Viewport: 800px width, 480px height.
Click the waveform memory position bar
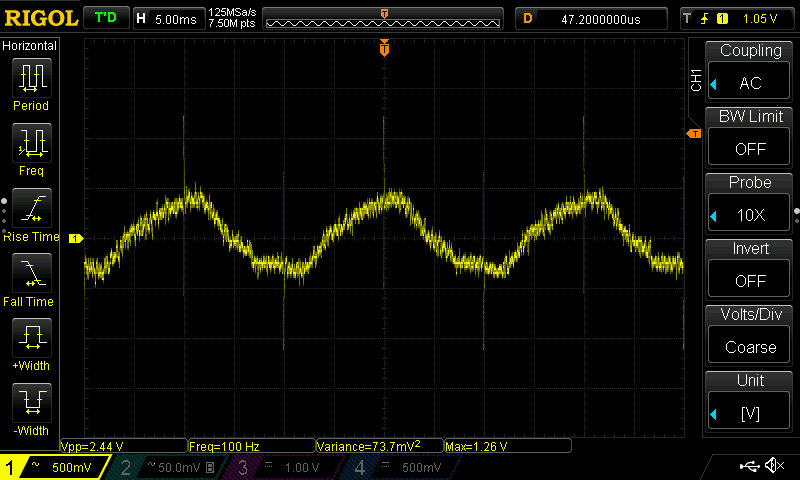click(384, 18)
